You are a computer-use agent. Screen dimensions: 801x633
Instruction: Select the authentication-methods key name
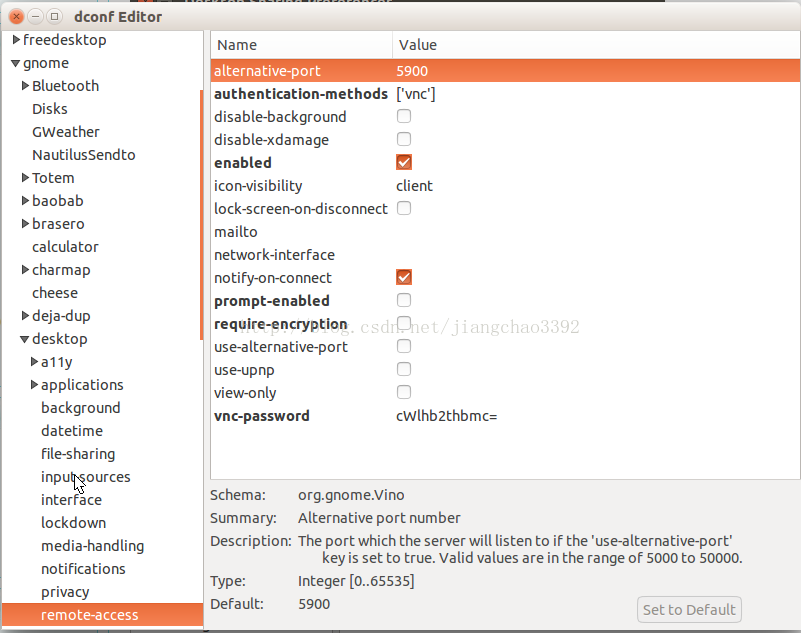coord(301,93)
